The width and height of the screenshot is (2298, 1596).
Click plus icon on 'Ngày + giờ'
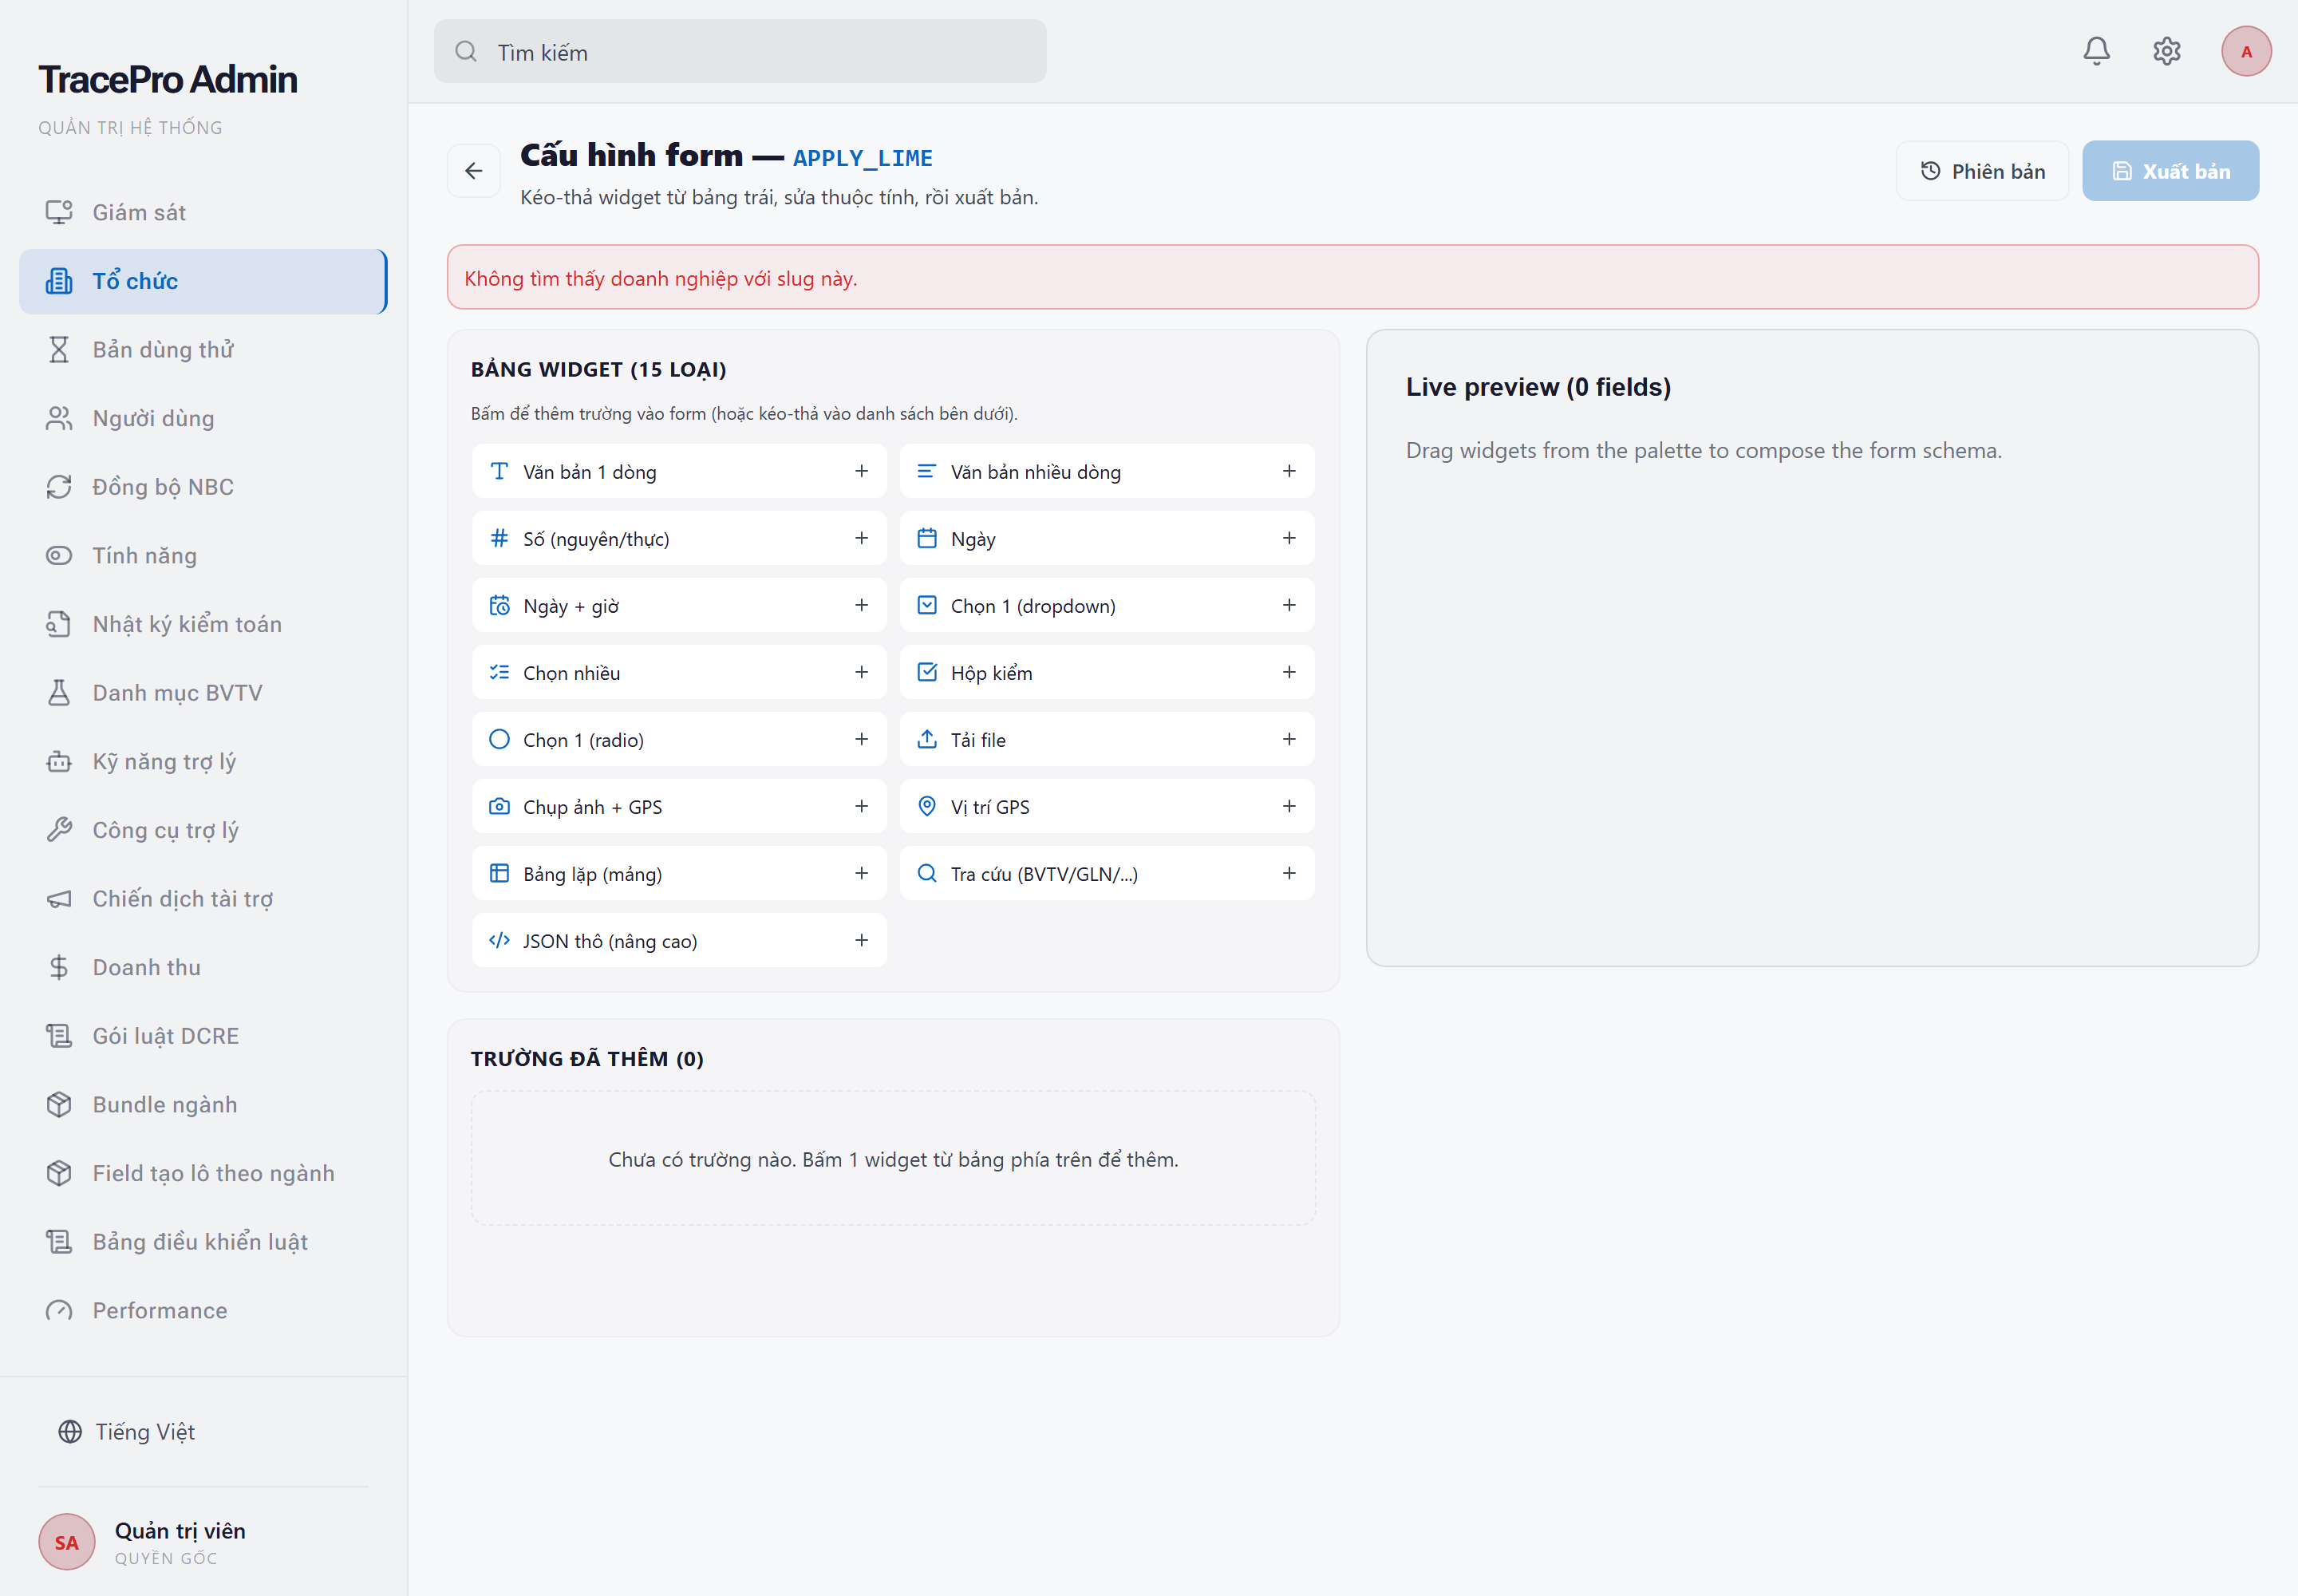(x=861, y=605)
